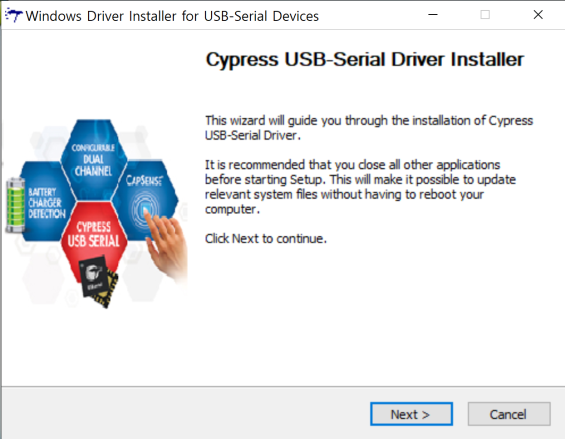Click the pointing hand illustration
This screenshot has height=439, width=565.
coord(166,245)
